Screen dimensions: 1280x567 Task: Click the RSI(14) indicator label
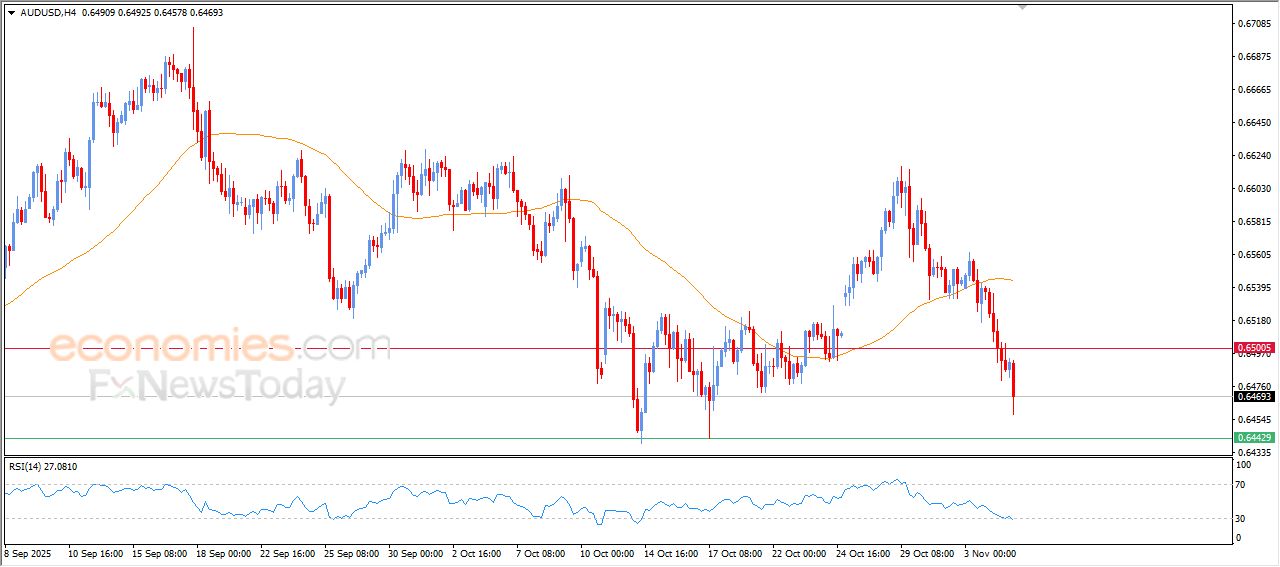pos(29,466)
